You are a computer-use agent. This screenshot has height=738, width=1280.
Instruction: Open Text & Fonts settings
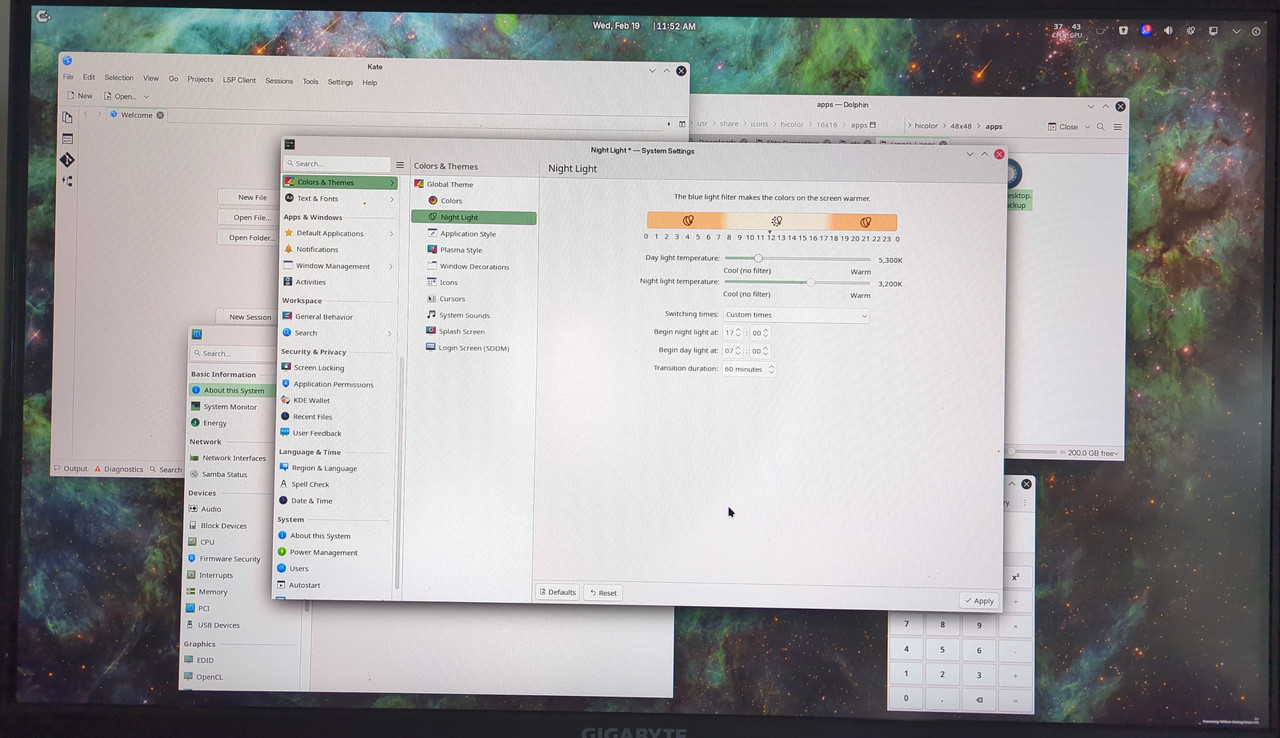click(x=339, y=198)
